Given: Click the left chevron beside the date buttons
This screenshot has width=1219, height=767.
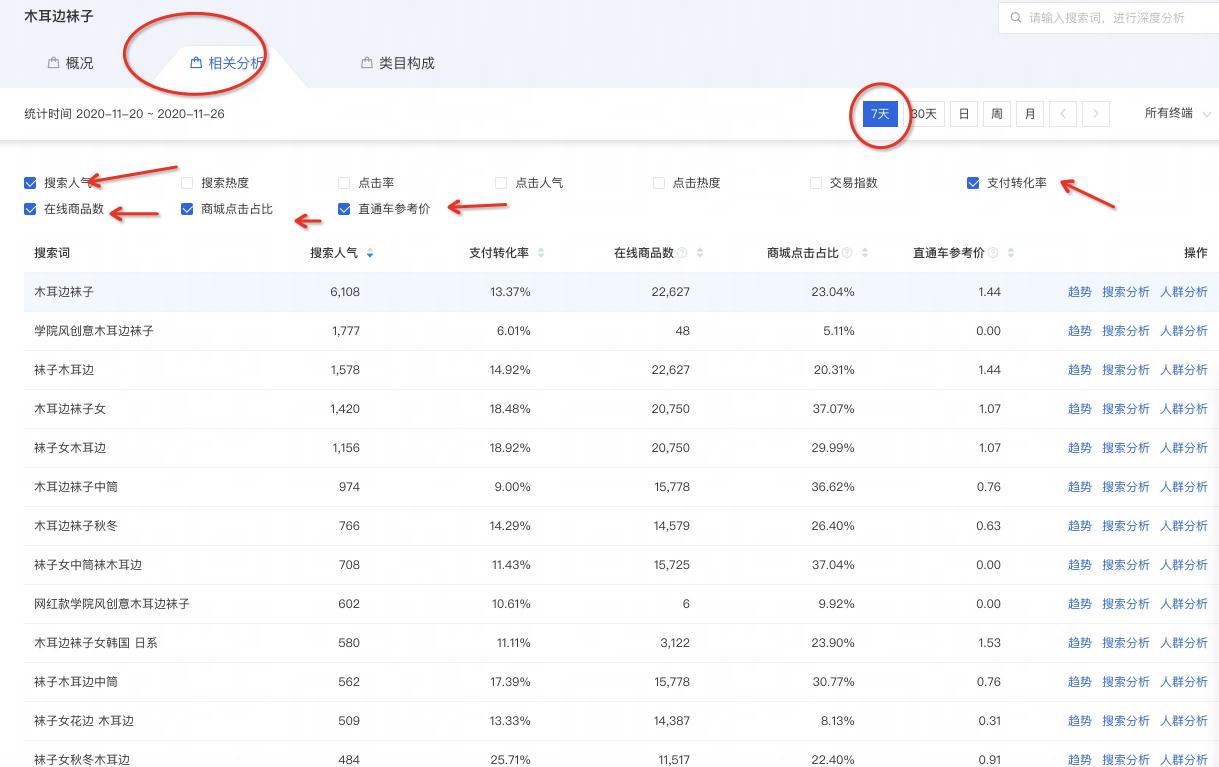Looking at the screenshot, I should tap(1062, 113).
